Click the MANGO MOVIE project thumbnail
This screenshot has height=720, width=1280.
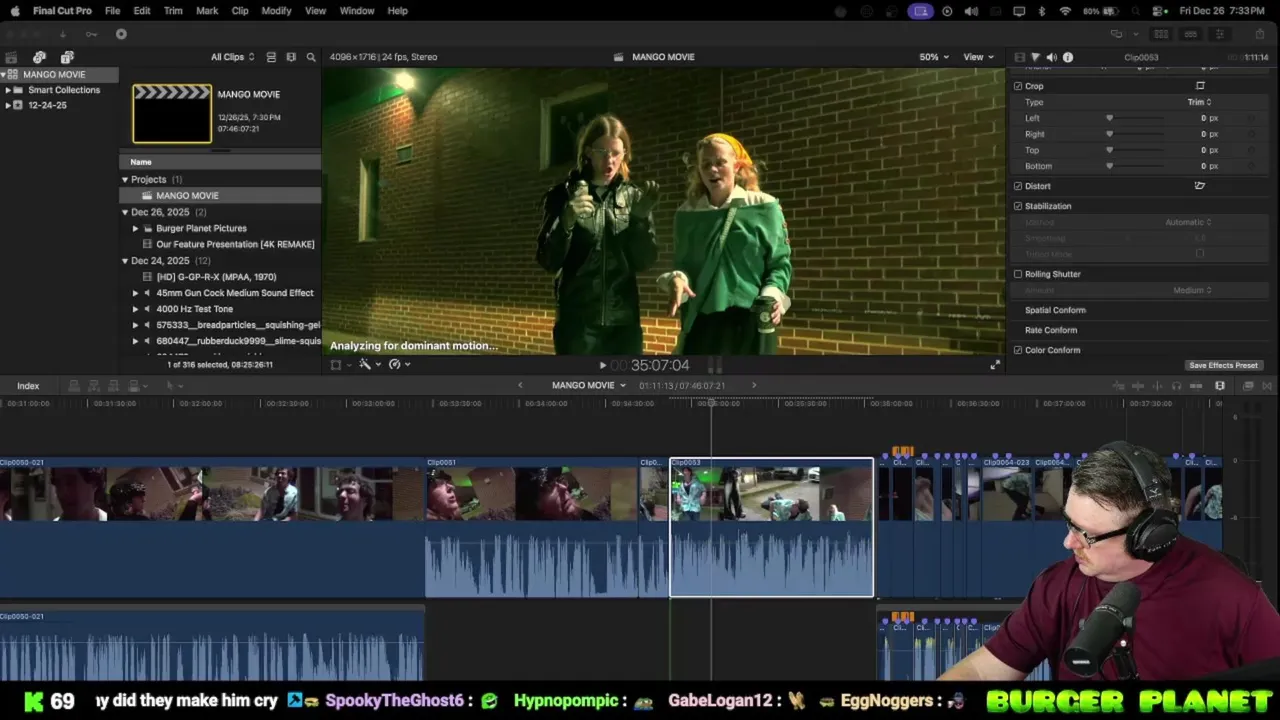(x=172, y=114)
